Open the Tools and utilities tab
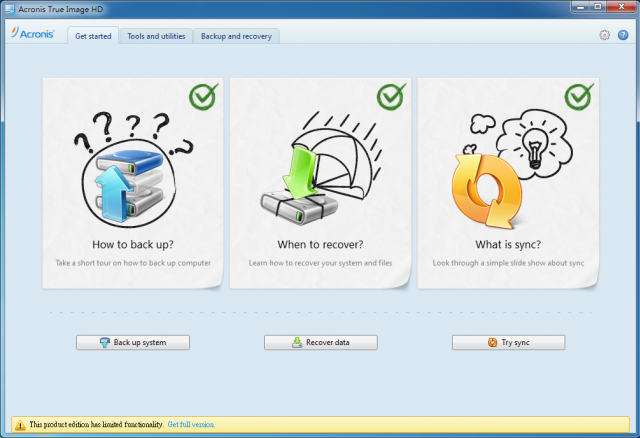Image resolution: width=640 pixels, height=438 pixels. pyautogui.click(x=156, y=36)
